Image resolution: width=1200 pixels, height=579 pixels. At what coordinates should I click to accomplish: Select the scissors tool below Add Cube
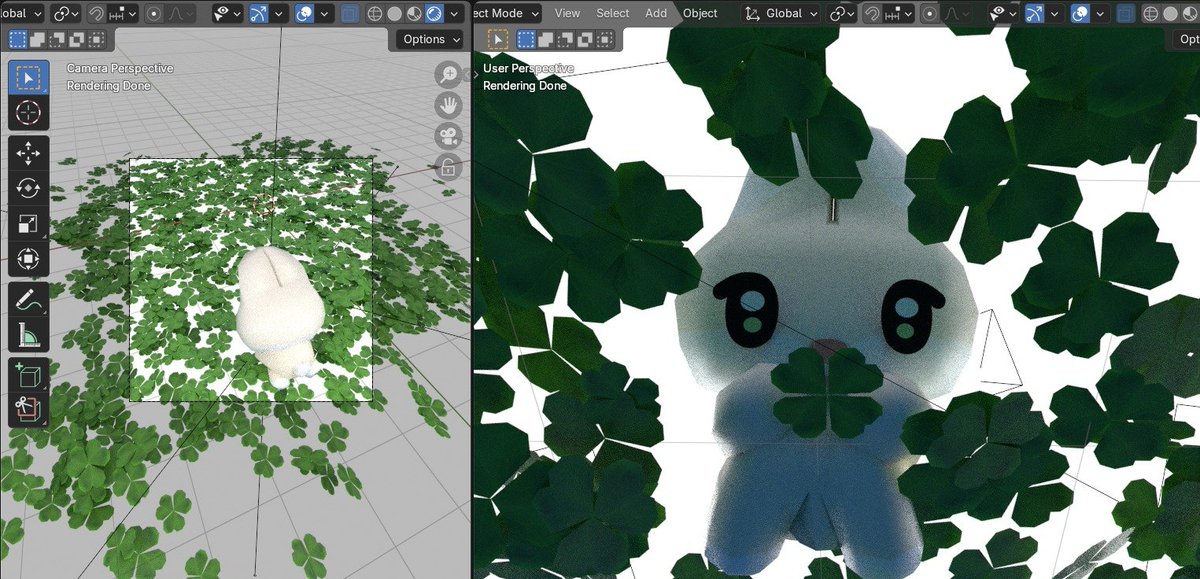pyautogui.click(x=28, y=410)
